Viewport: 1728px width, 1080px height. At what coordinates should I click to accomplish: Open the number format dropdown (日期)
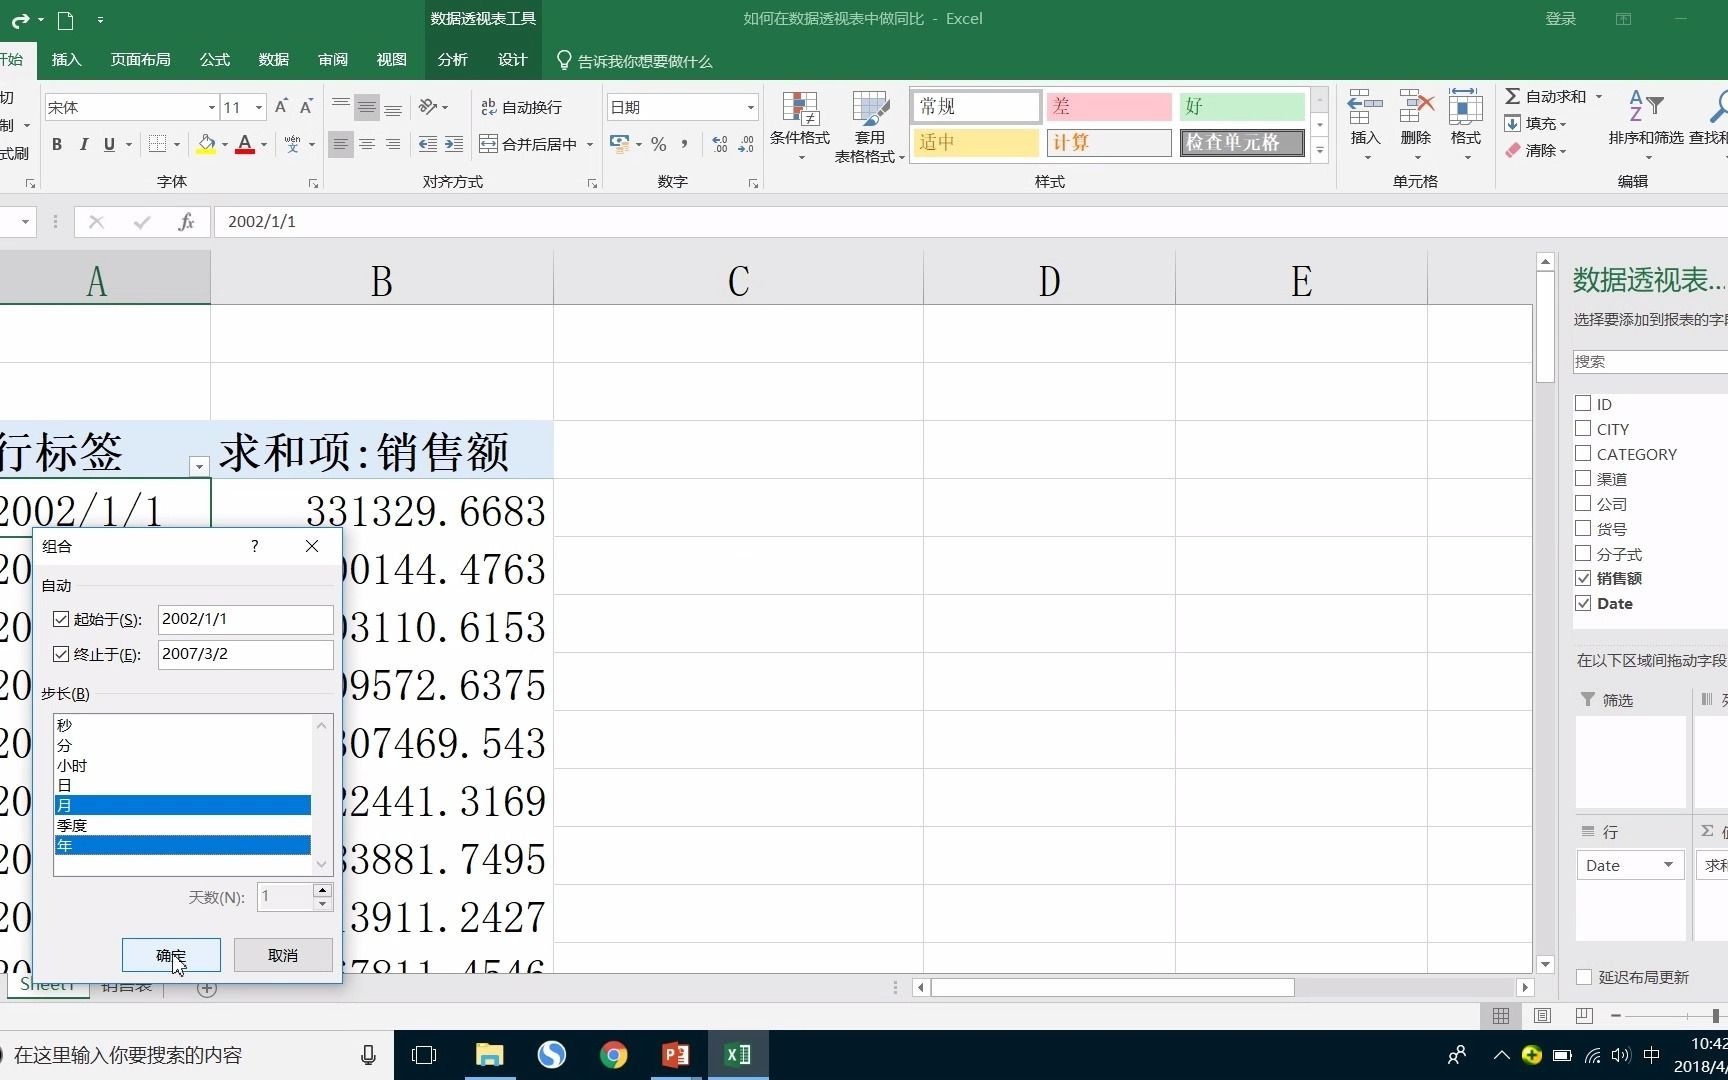coord(750,107)
